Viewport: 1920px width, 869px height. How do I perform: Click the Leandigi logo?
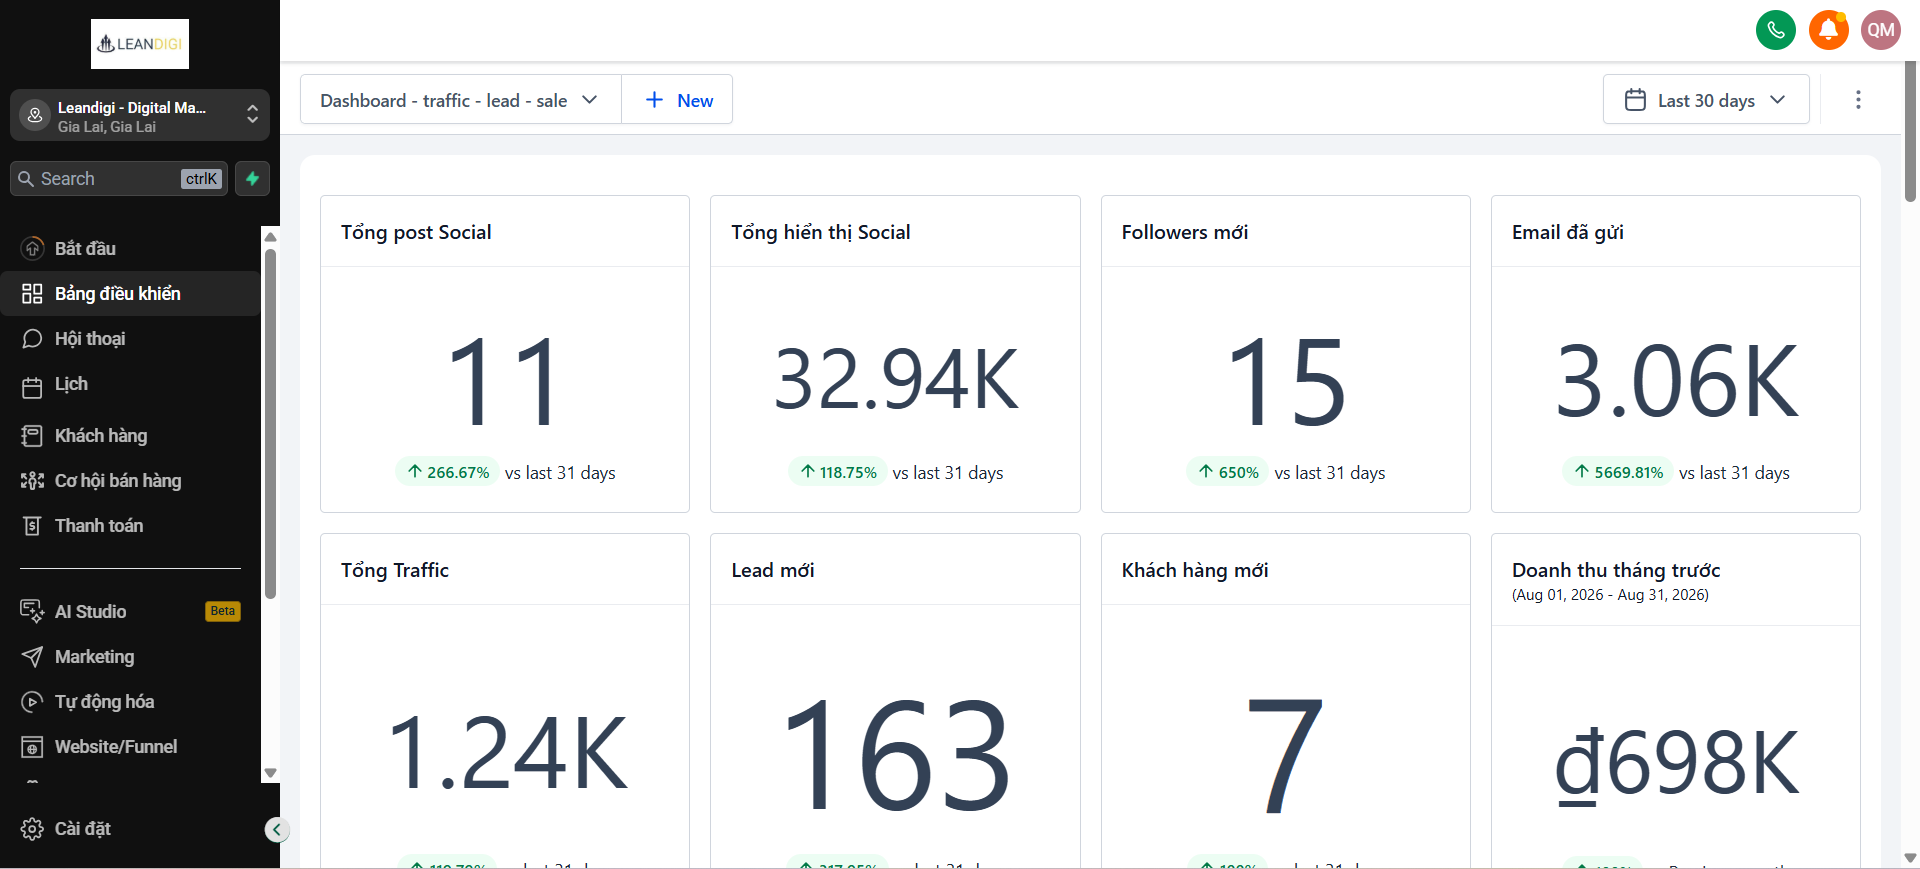click(140, 44)
